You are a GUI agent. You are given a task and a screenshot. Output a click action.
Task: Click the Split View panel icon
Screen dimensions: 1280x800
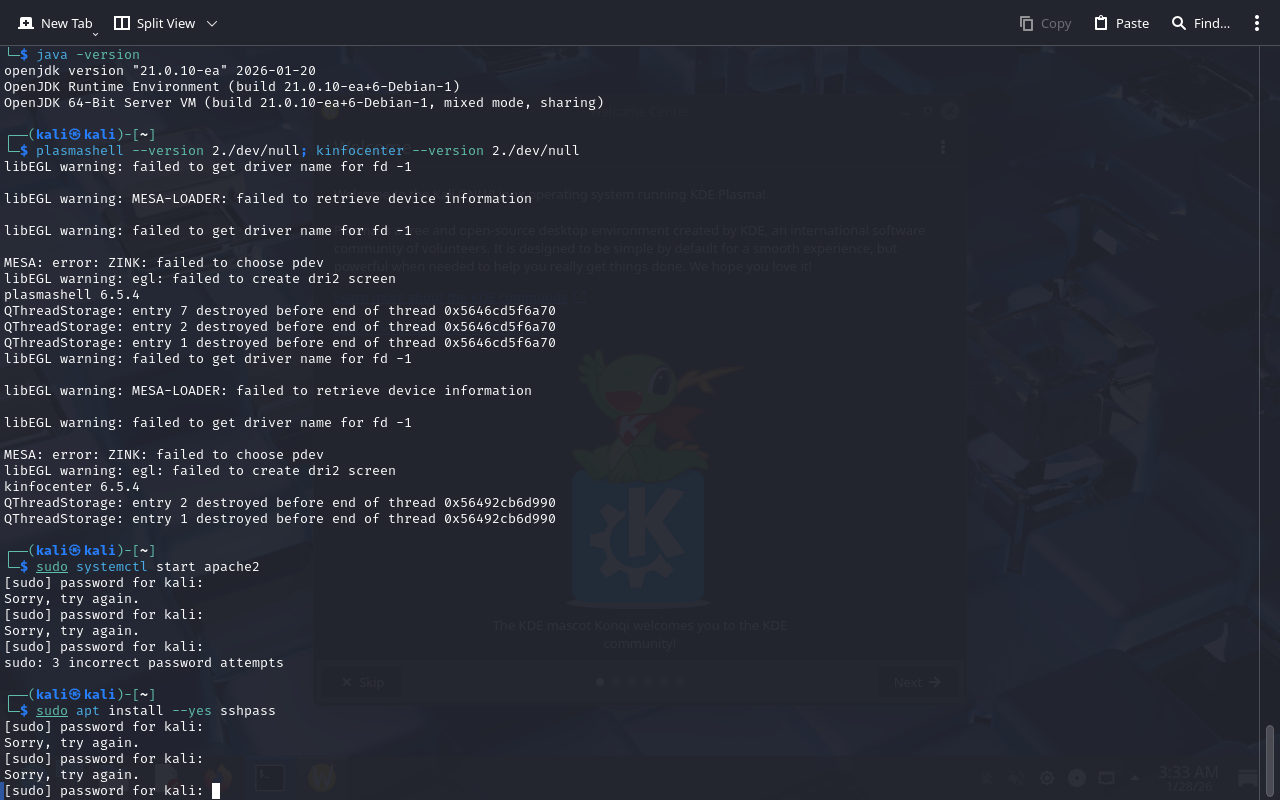click(x=122, y=23)
